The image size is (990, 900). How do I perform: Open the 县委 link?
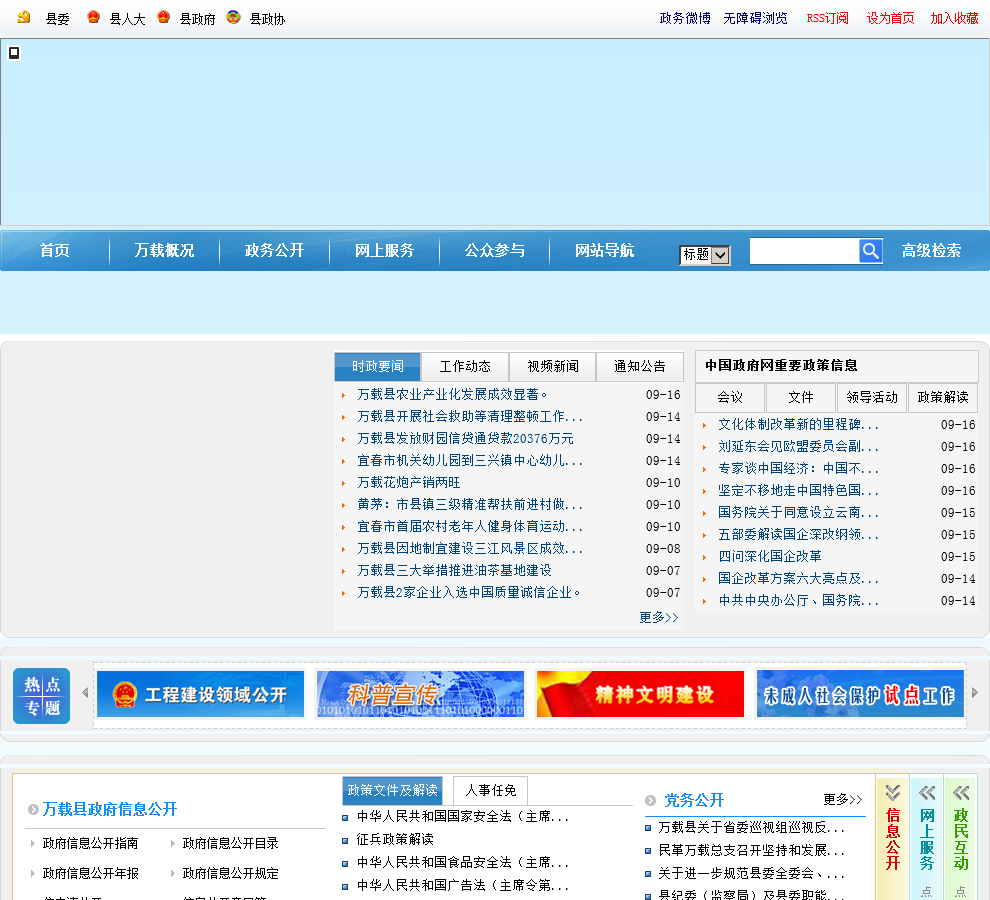tap(57, 19)
